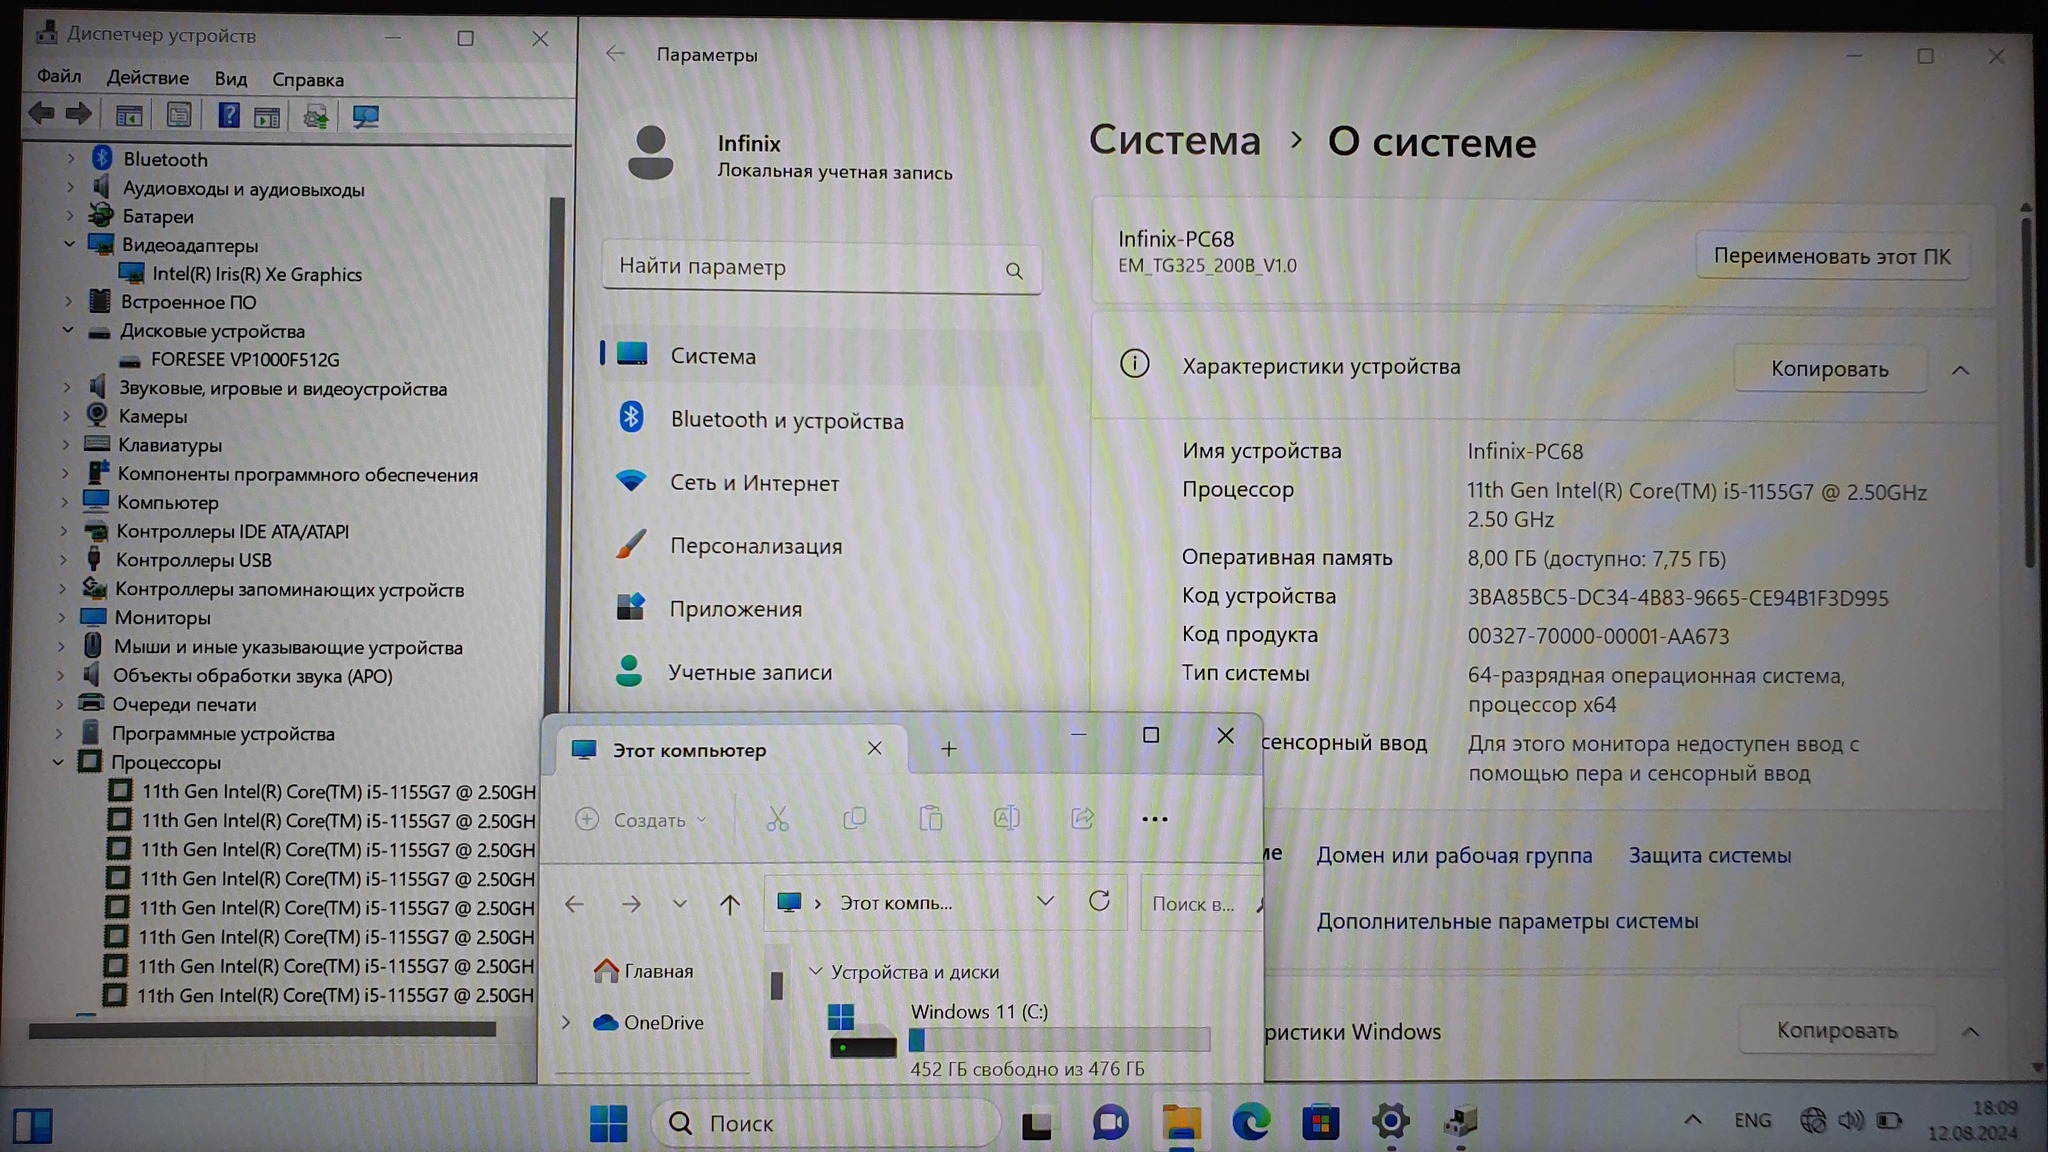
Task: Expand the Bluetooth device category
Action: (x=70, y=158)
